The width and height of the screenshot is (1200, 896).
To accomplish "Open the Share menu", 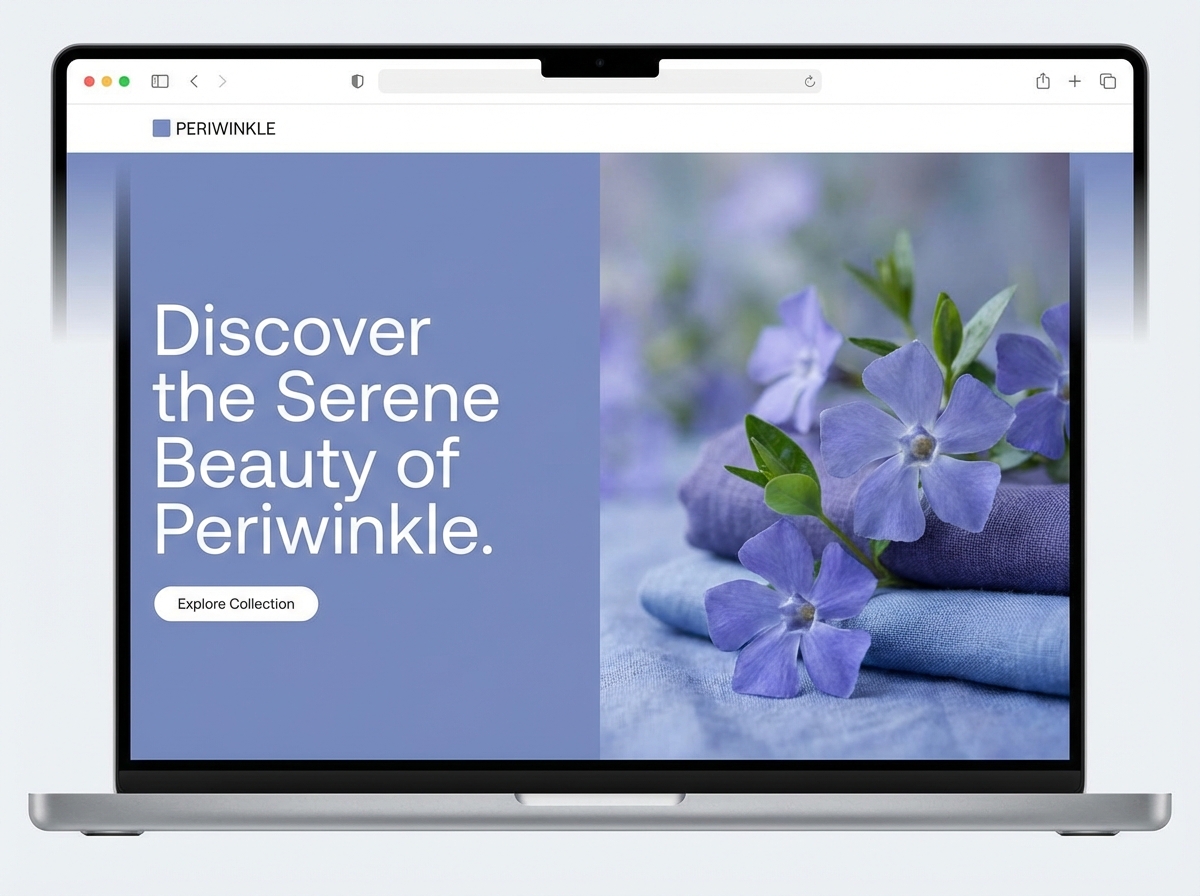I will pos(1042,81).
